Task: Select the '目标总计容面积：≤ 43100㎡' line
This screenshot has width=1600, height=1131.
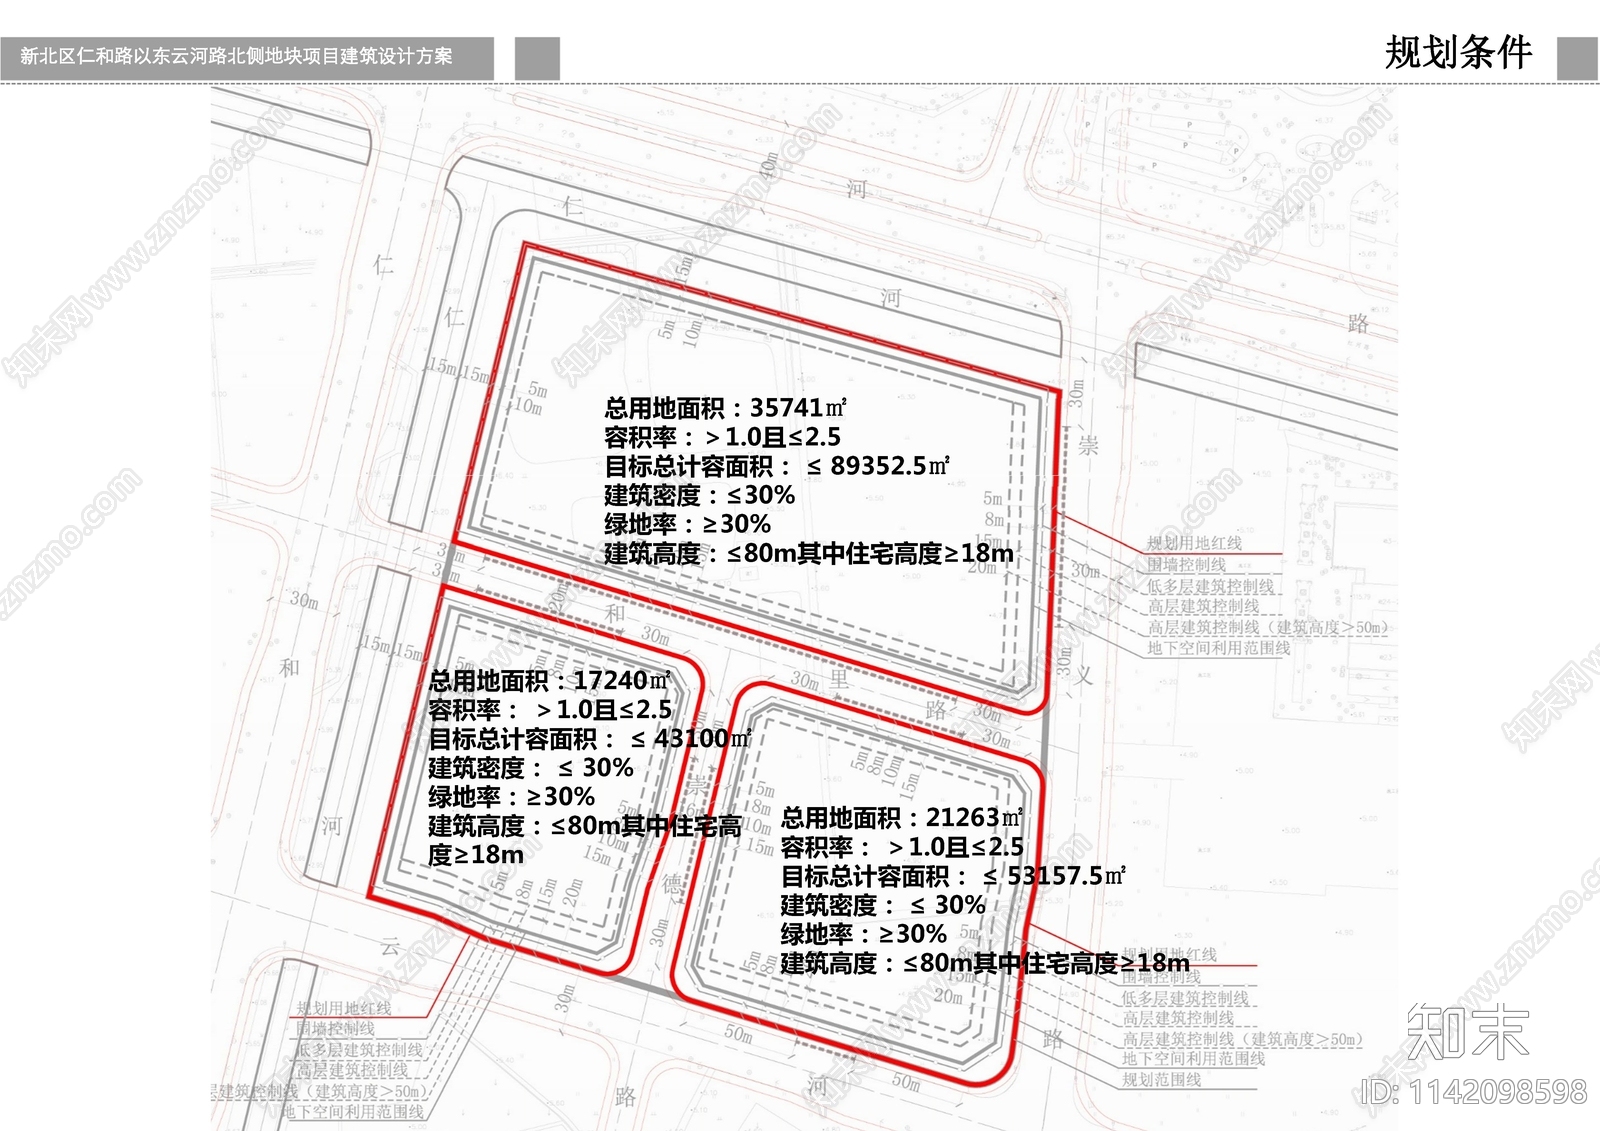Action: click(590, 739)
